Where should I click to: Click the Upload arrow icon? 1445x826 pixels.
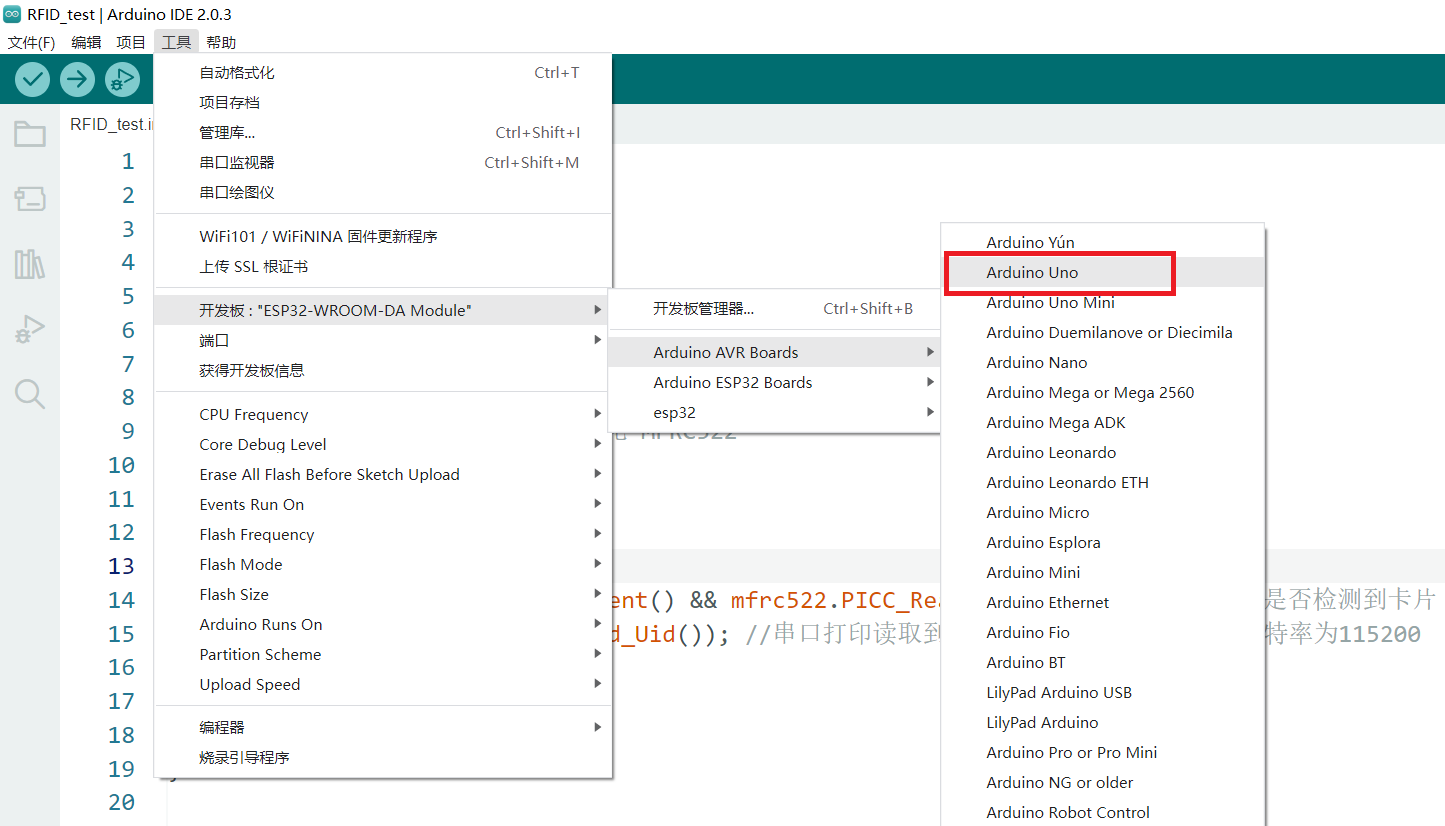pyautogui.click(x=77, y=79)
